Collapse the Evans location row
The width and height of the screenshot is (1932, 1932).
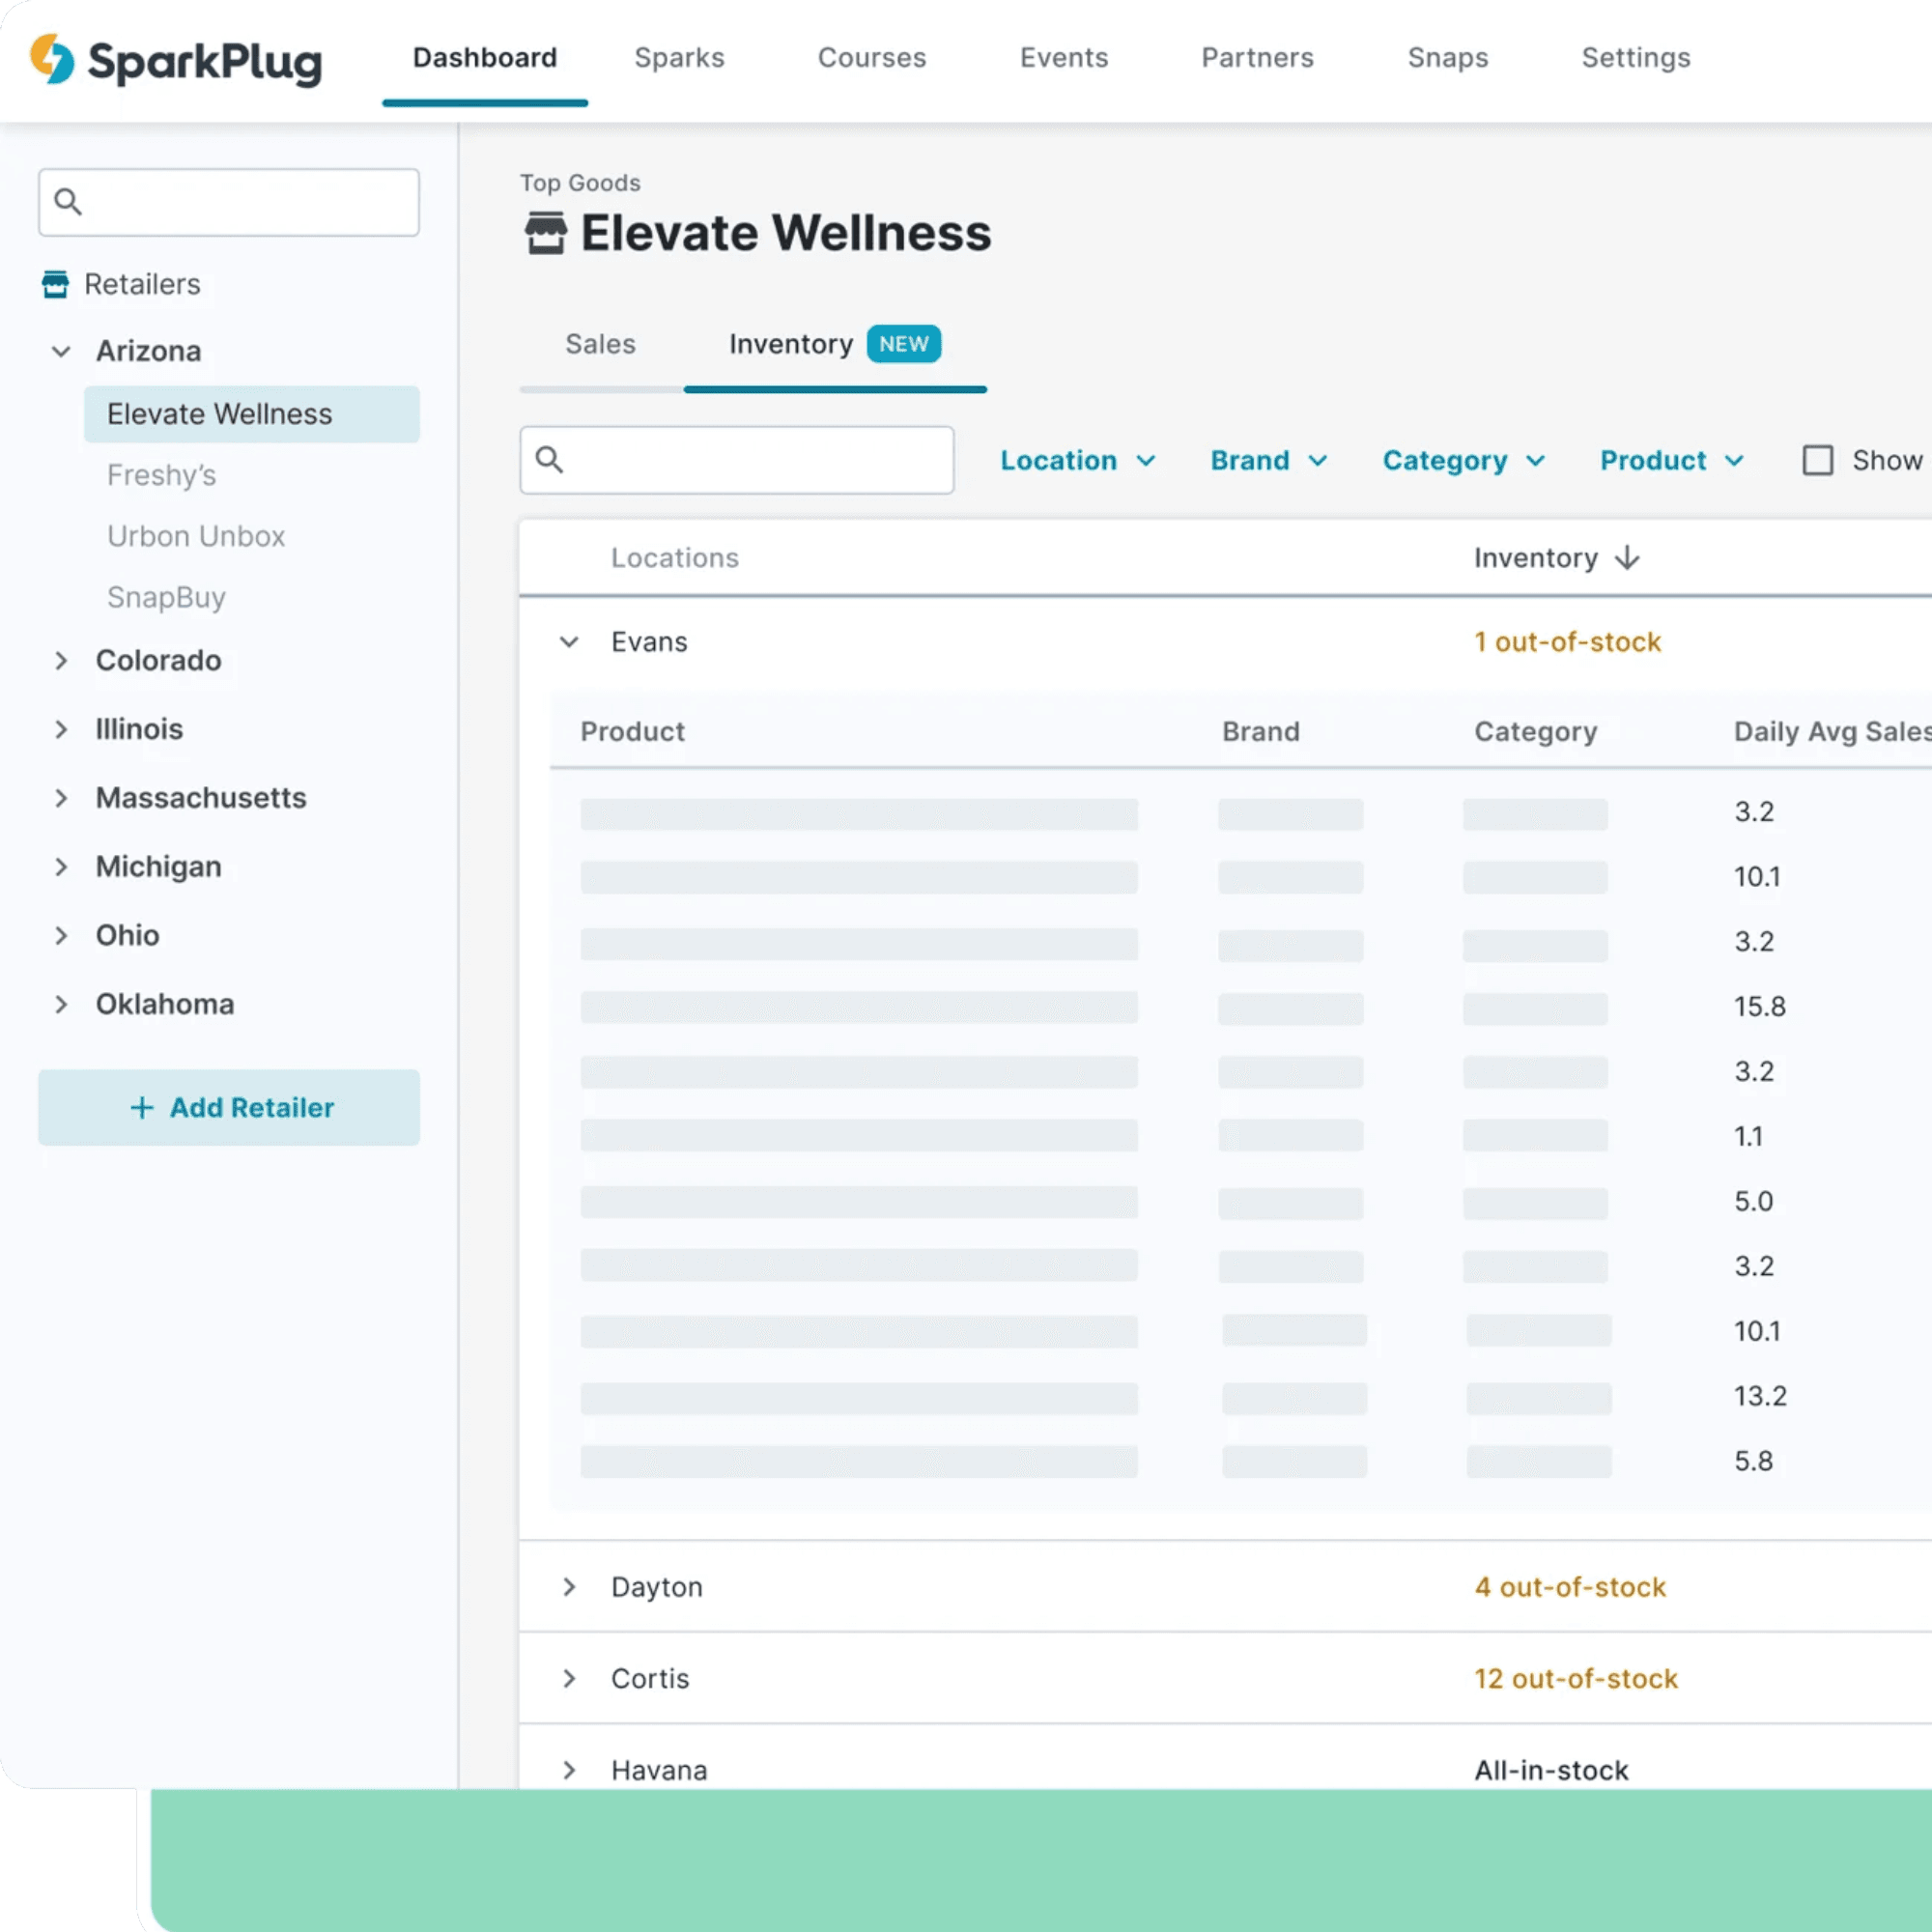pyautogui.click(x=570, y=642)
